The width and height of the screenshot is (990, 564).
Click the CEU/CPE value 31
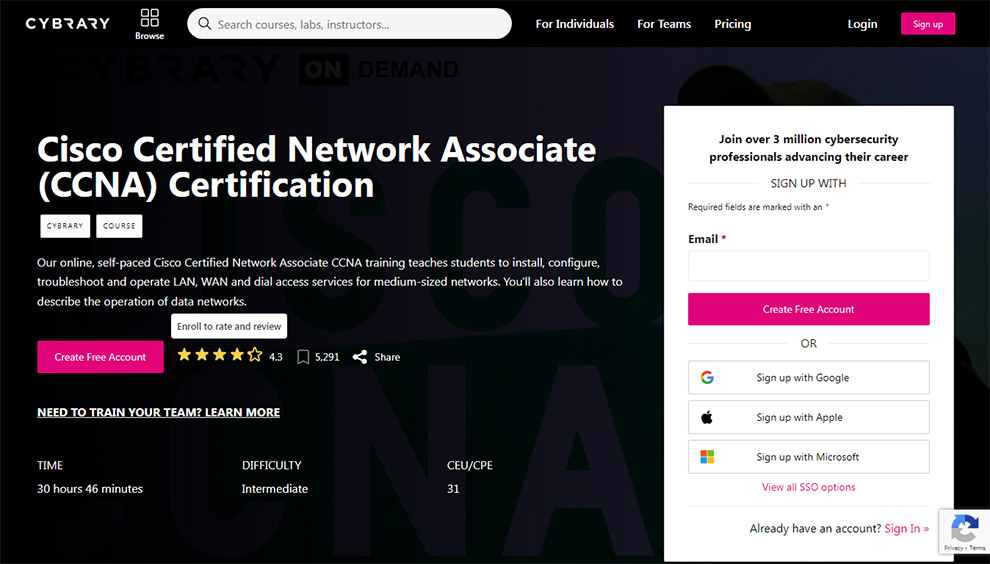(x=453, y=489)
